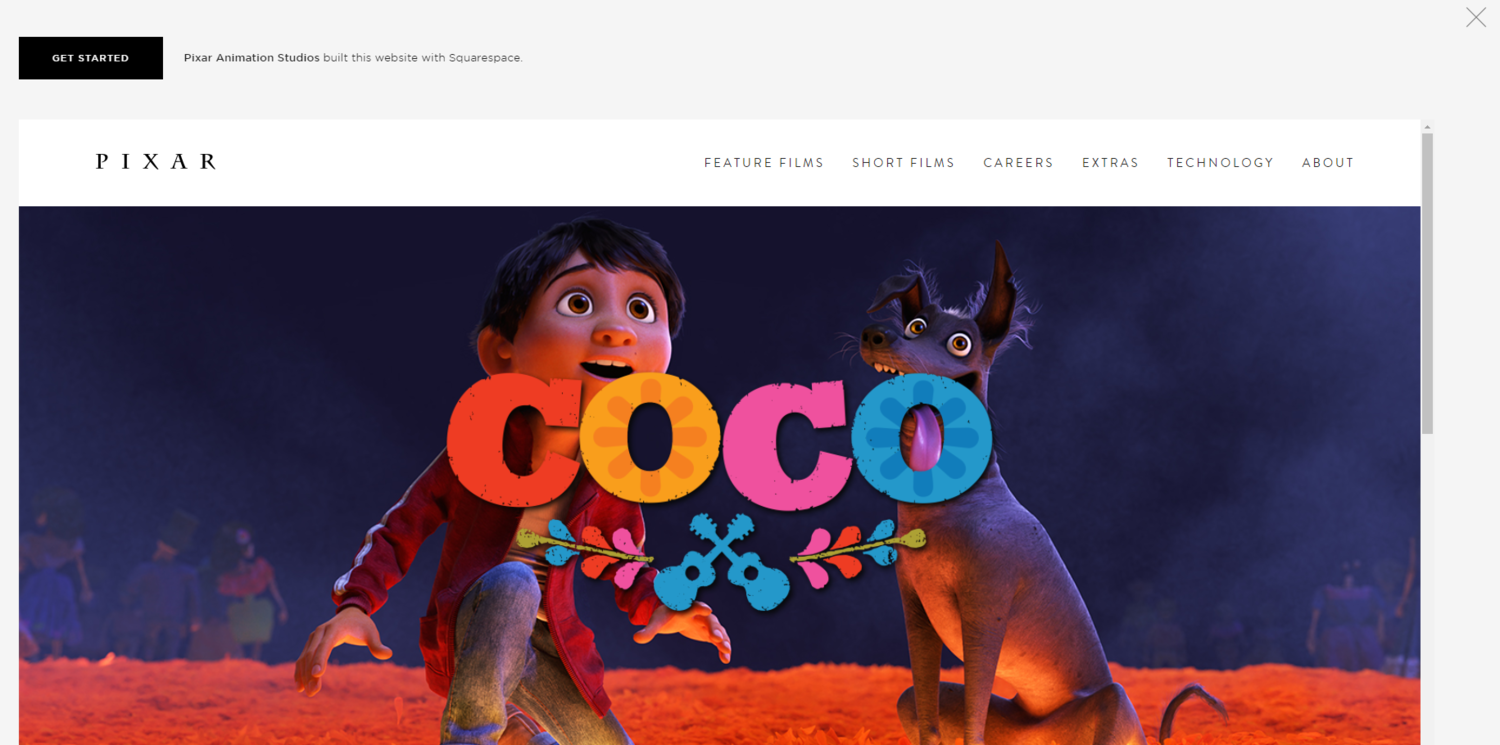Click the red letter C in COCO

[512, 442]
